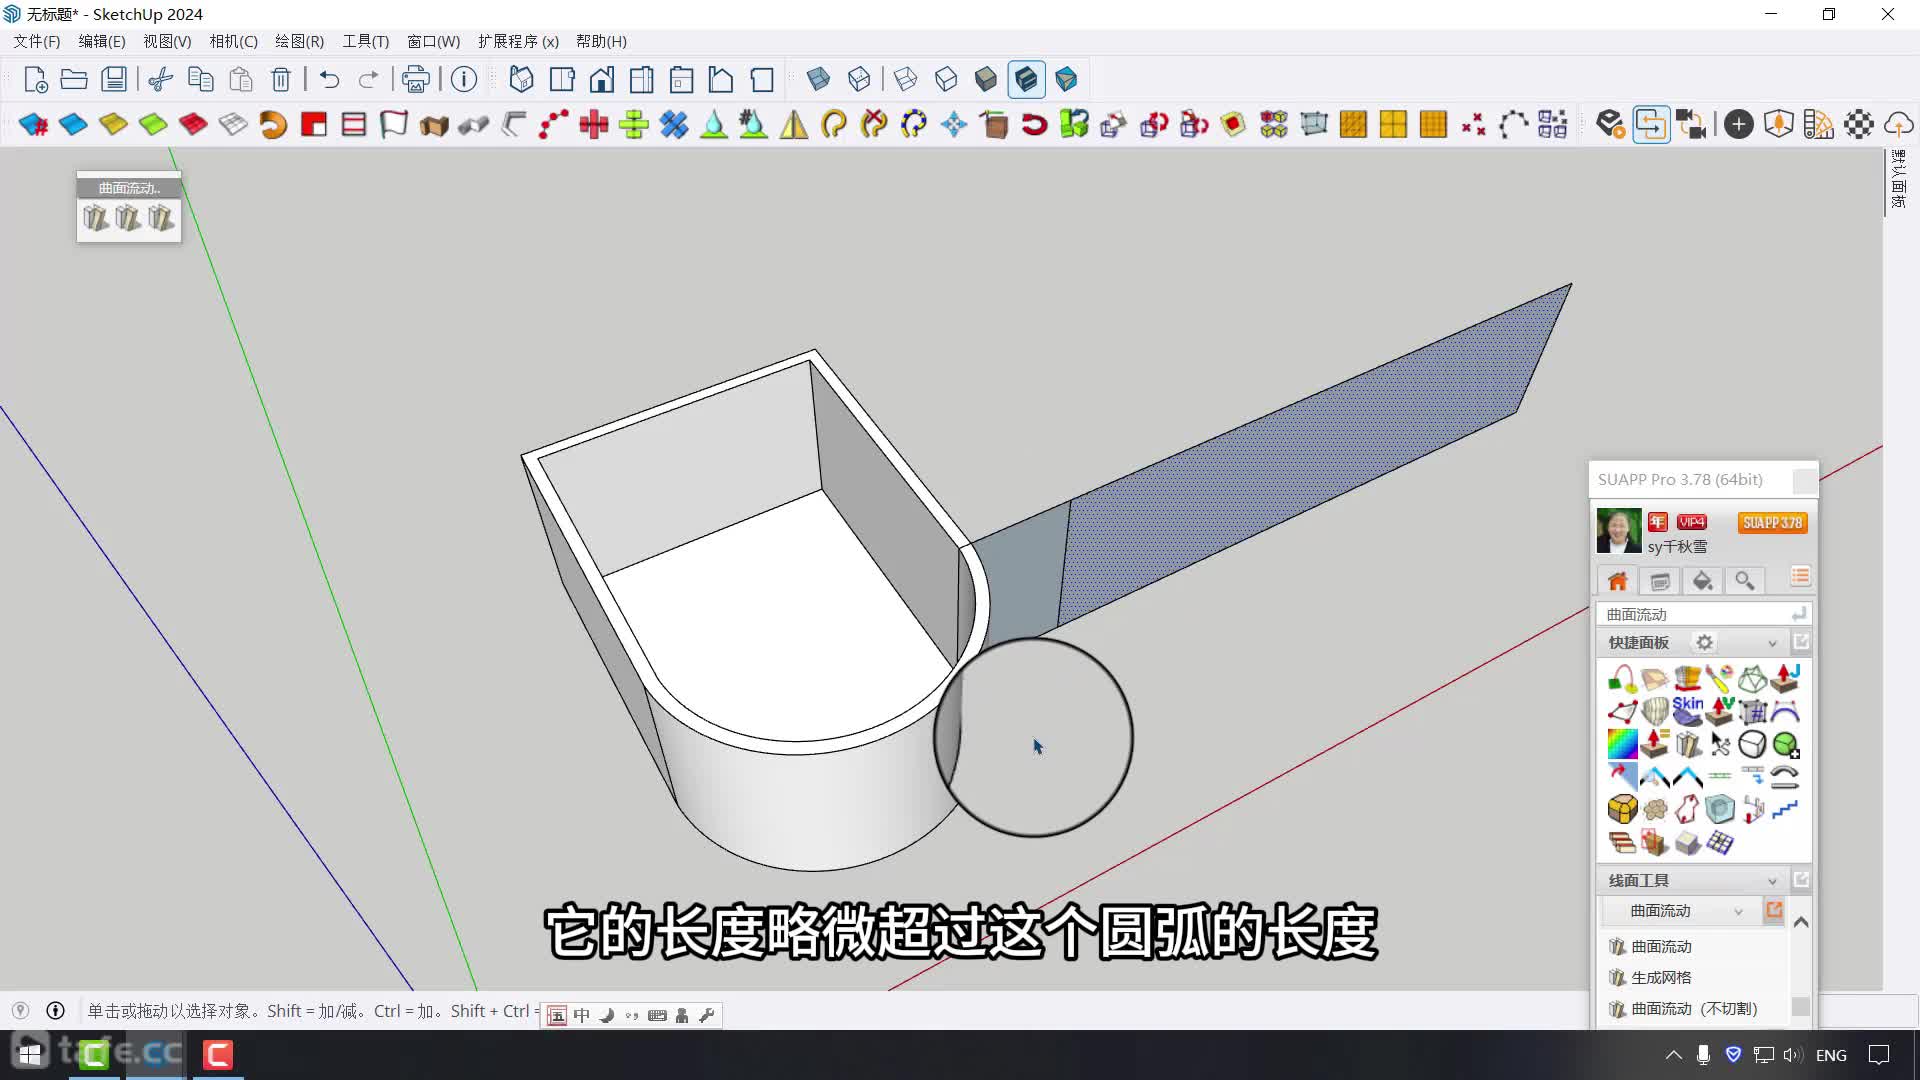Viewport: 1920px width, 1080px height.
Task: Click the yellow surface tool icon
Action: coord(113,124)
